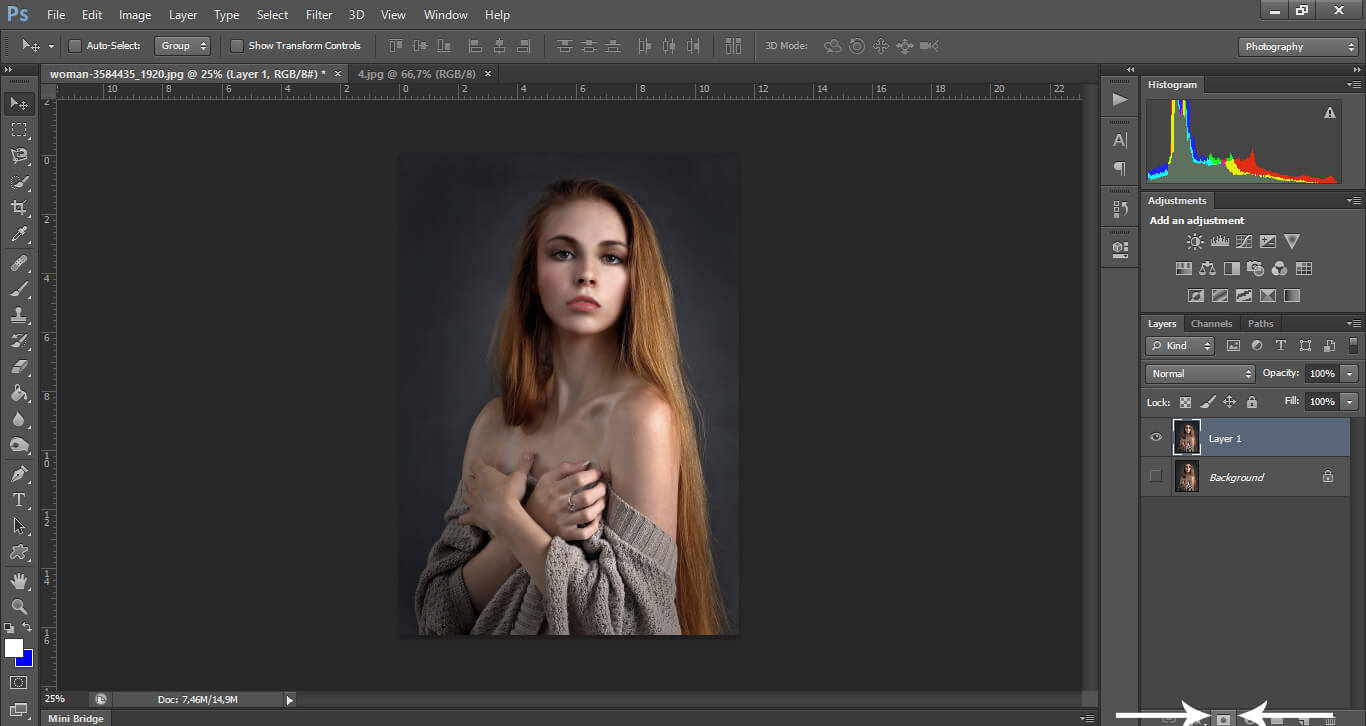Open the Opacity slider arrow

point(1350,373)
